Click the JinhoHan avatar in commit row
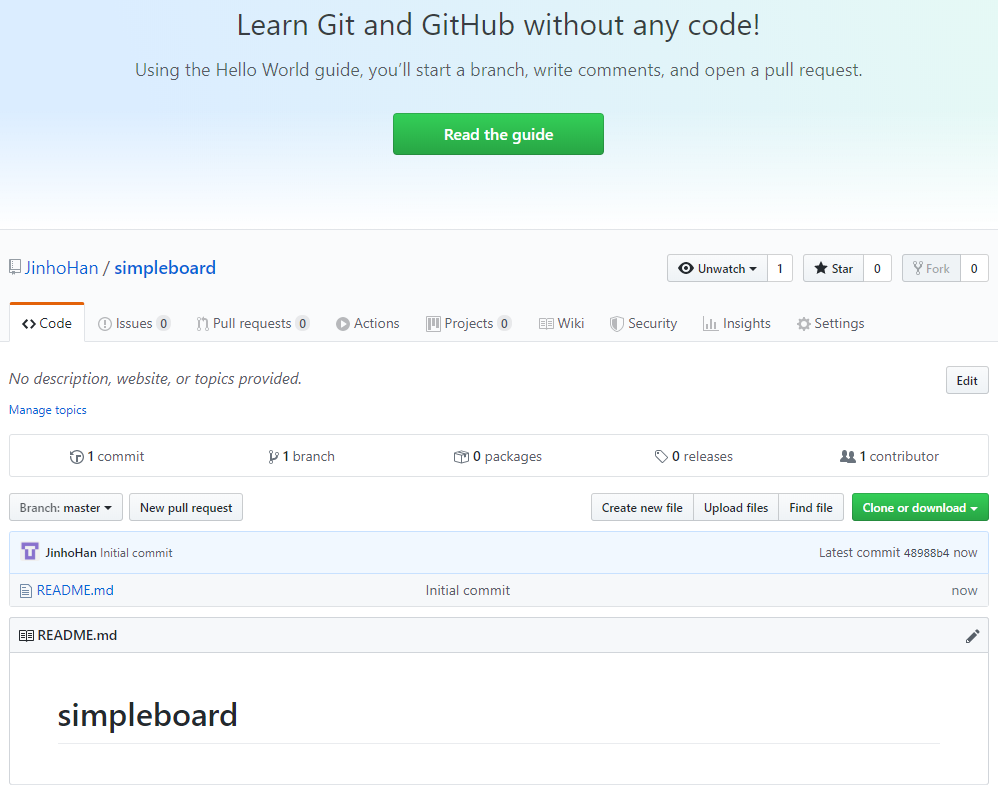The height and width of the screenshot is (791, 998). click(x=30, y=552)
